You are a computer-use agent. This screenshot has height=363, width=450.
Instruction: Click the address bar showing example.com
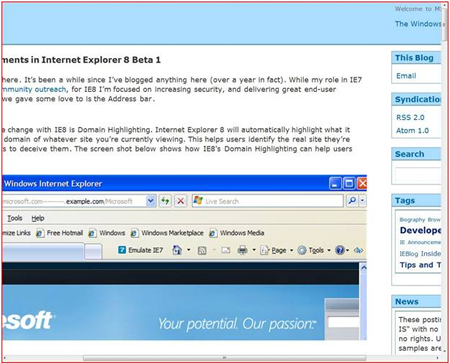(x=73, y=201)
